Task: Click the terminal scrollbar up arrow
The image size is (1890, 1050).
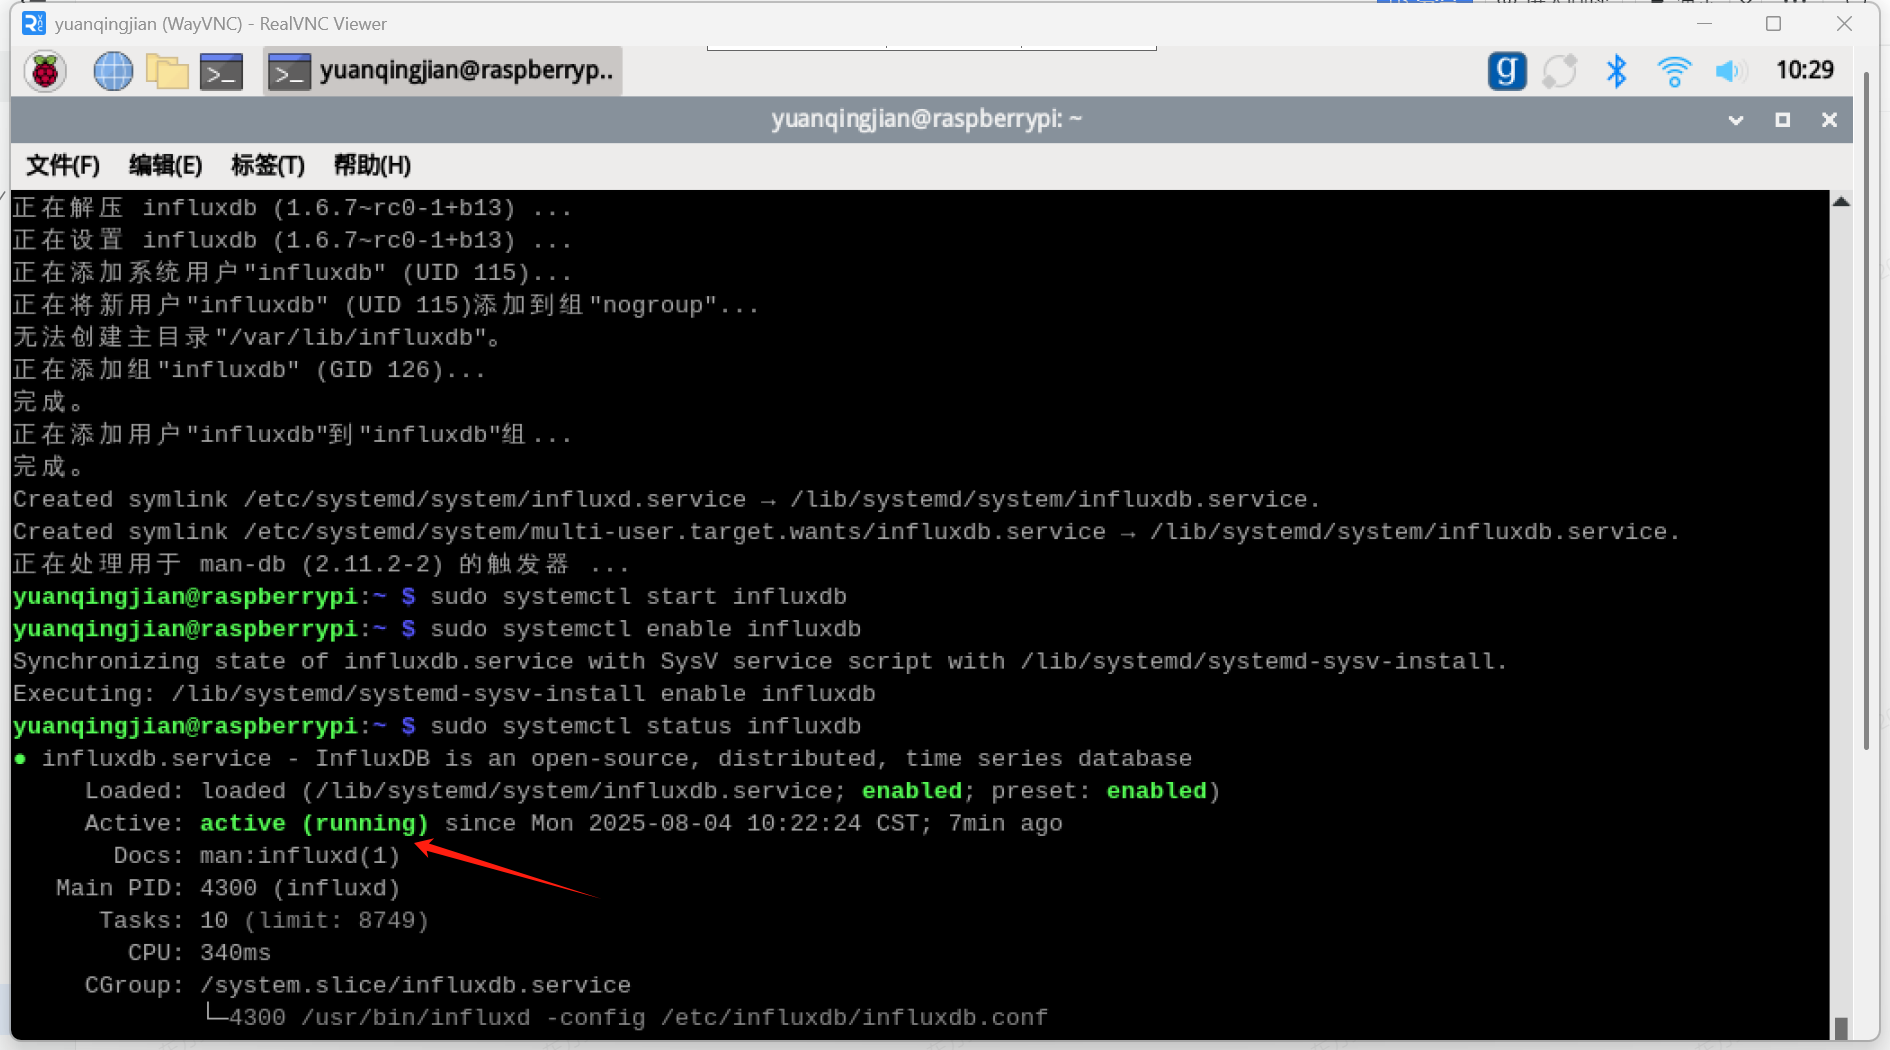Action: point(1841,202)
